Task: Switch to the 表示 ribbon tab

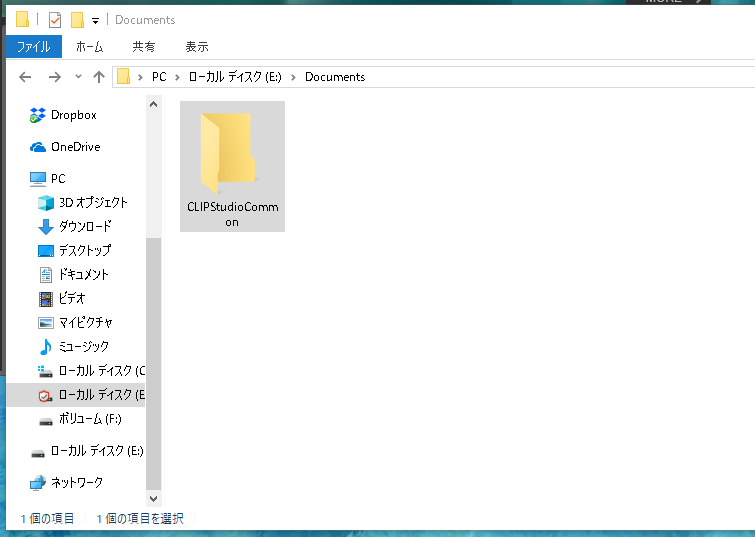Action: click(196, 46)
